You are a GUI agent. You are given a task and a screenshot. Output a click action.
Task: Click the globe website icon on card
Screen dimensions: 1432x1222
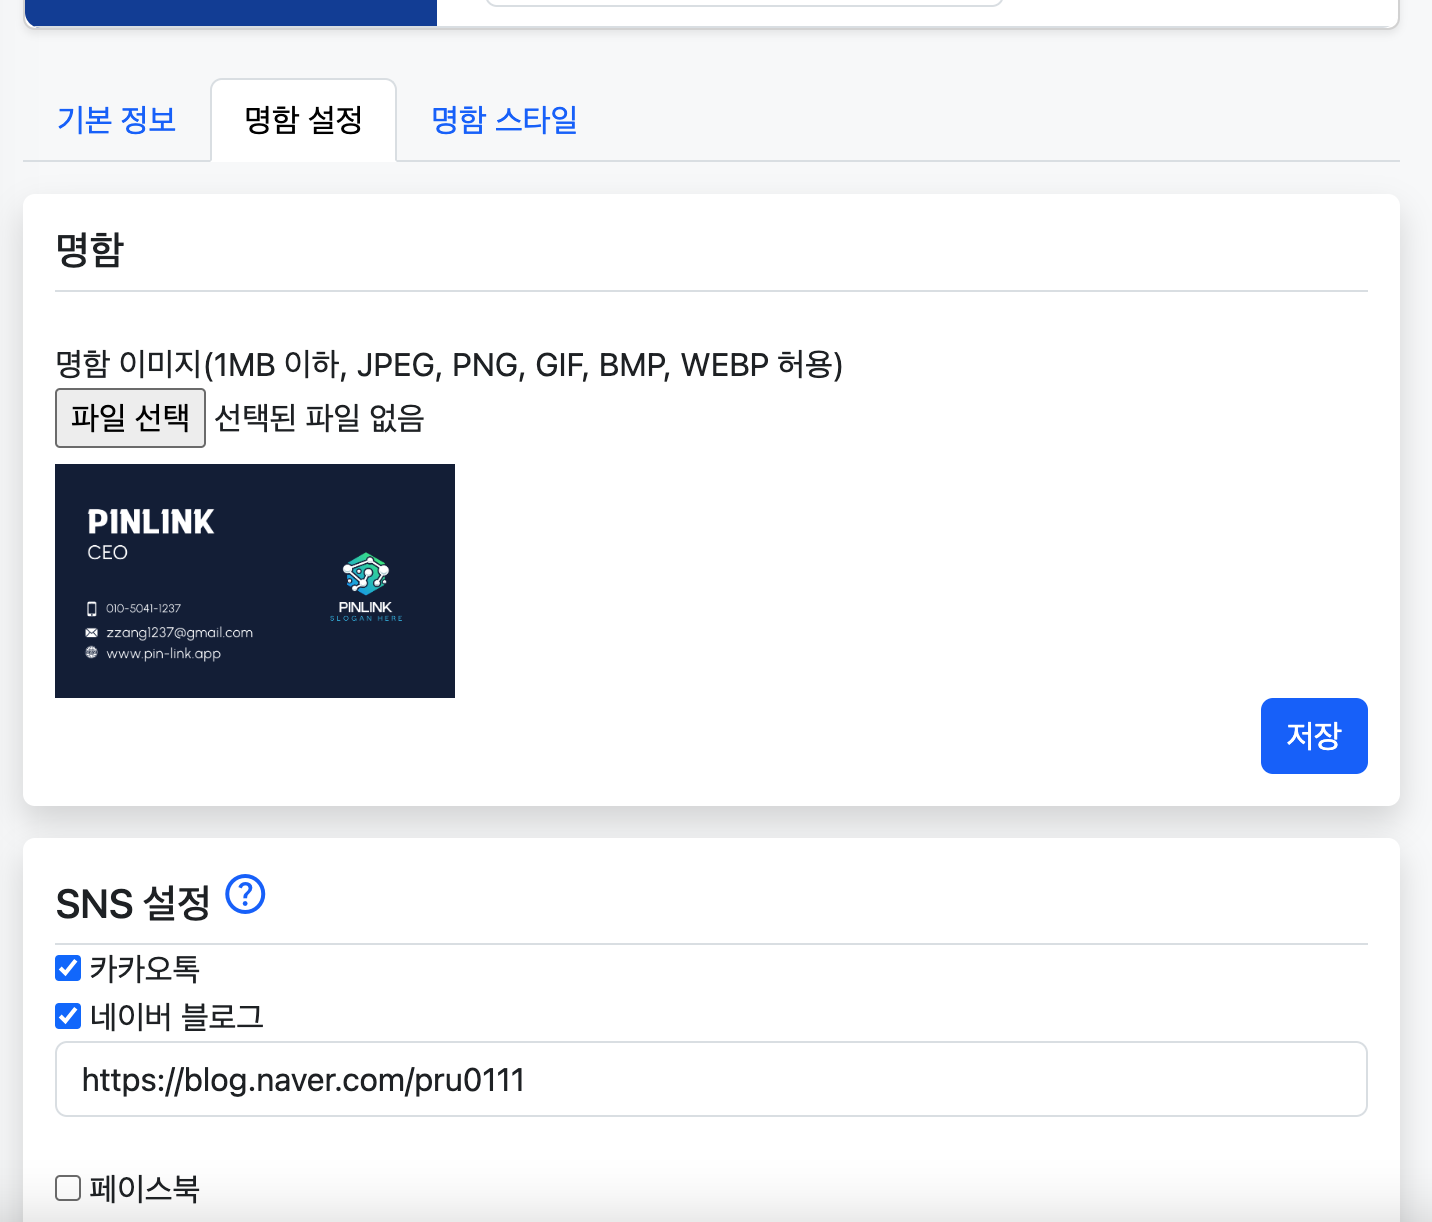(92, 652)
